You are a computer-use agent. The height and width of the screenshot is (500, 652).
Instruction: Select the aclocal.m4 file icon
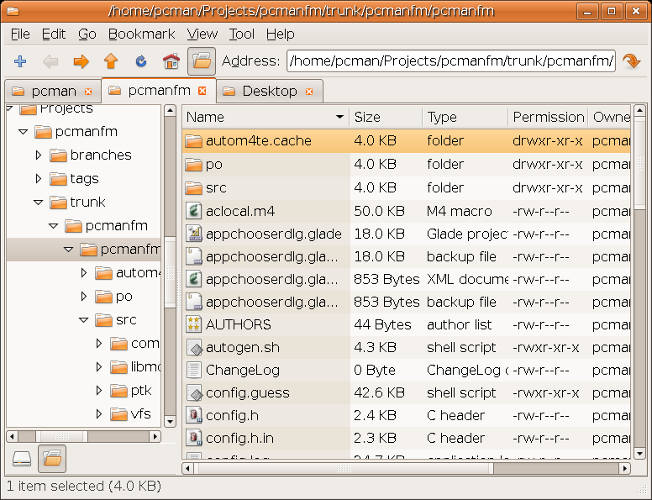pos(194,211)
